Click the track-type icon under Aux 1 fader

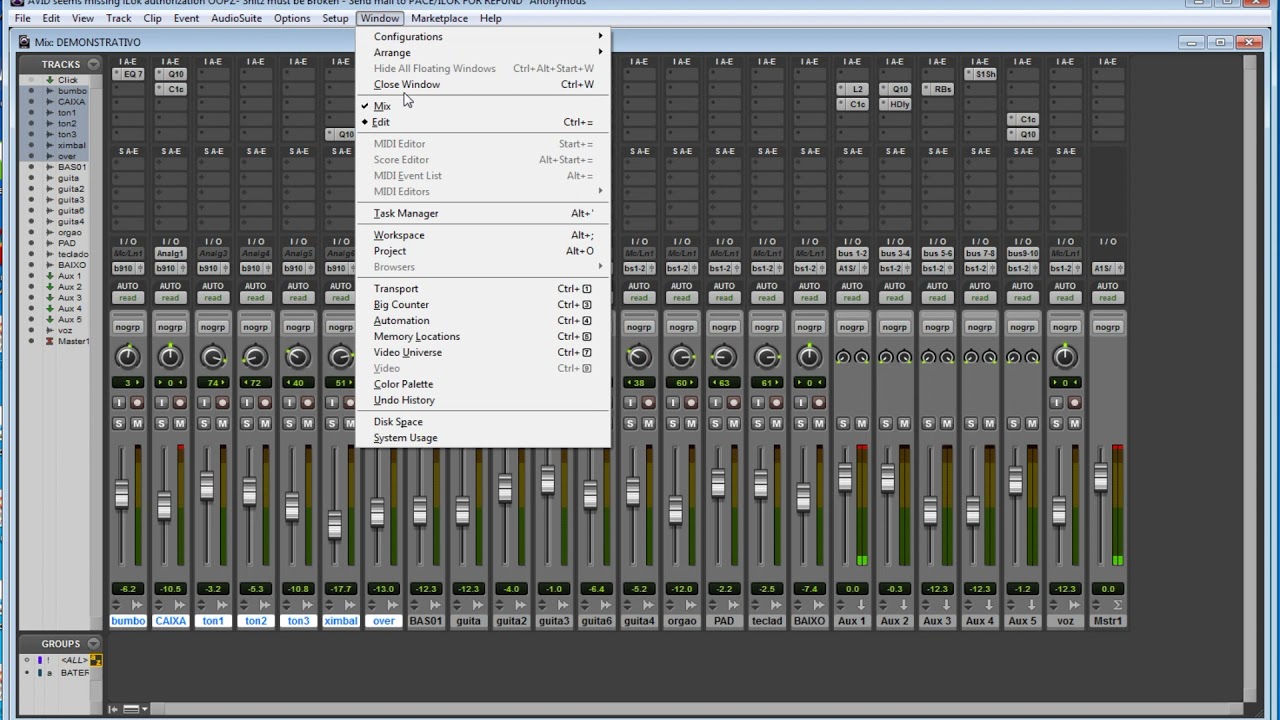coord(861,605)
